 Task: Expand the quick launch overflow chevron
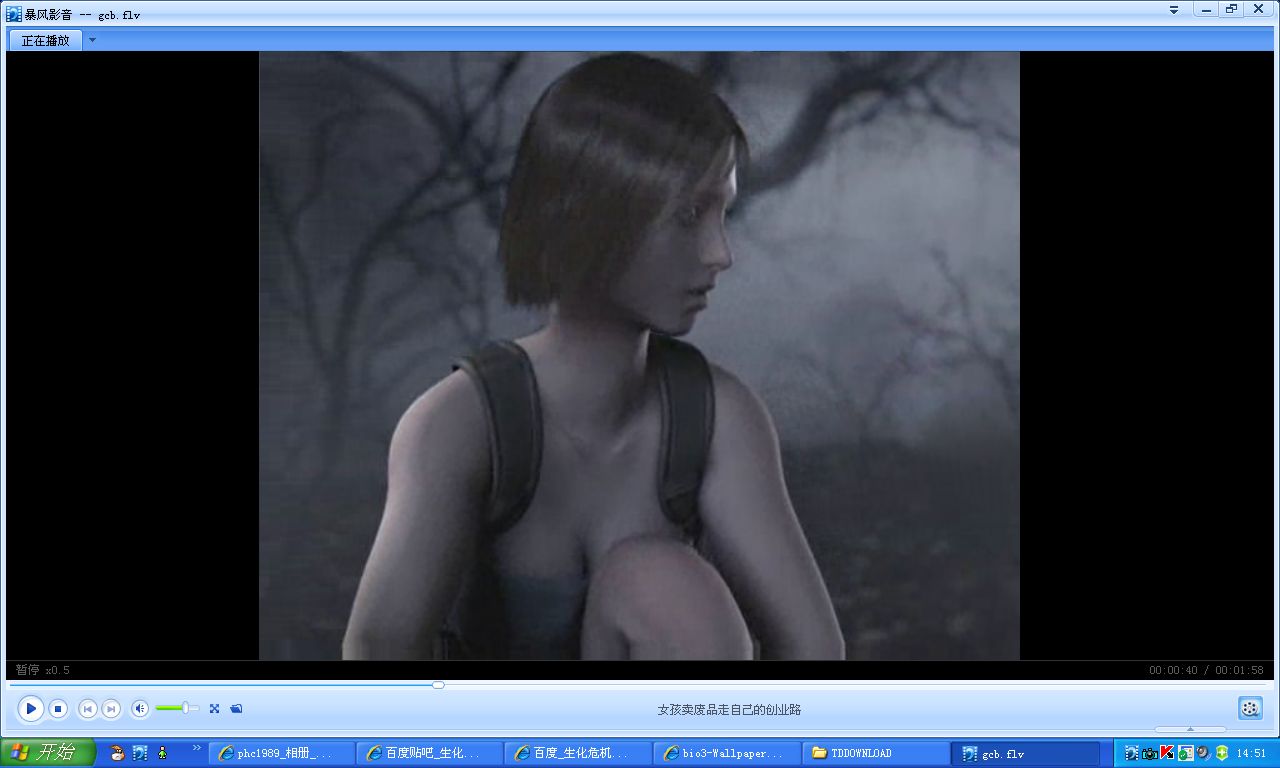(x=196, y=748)
